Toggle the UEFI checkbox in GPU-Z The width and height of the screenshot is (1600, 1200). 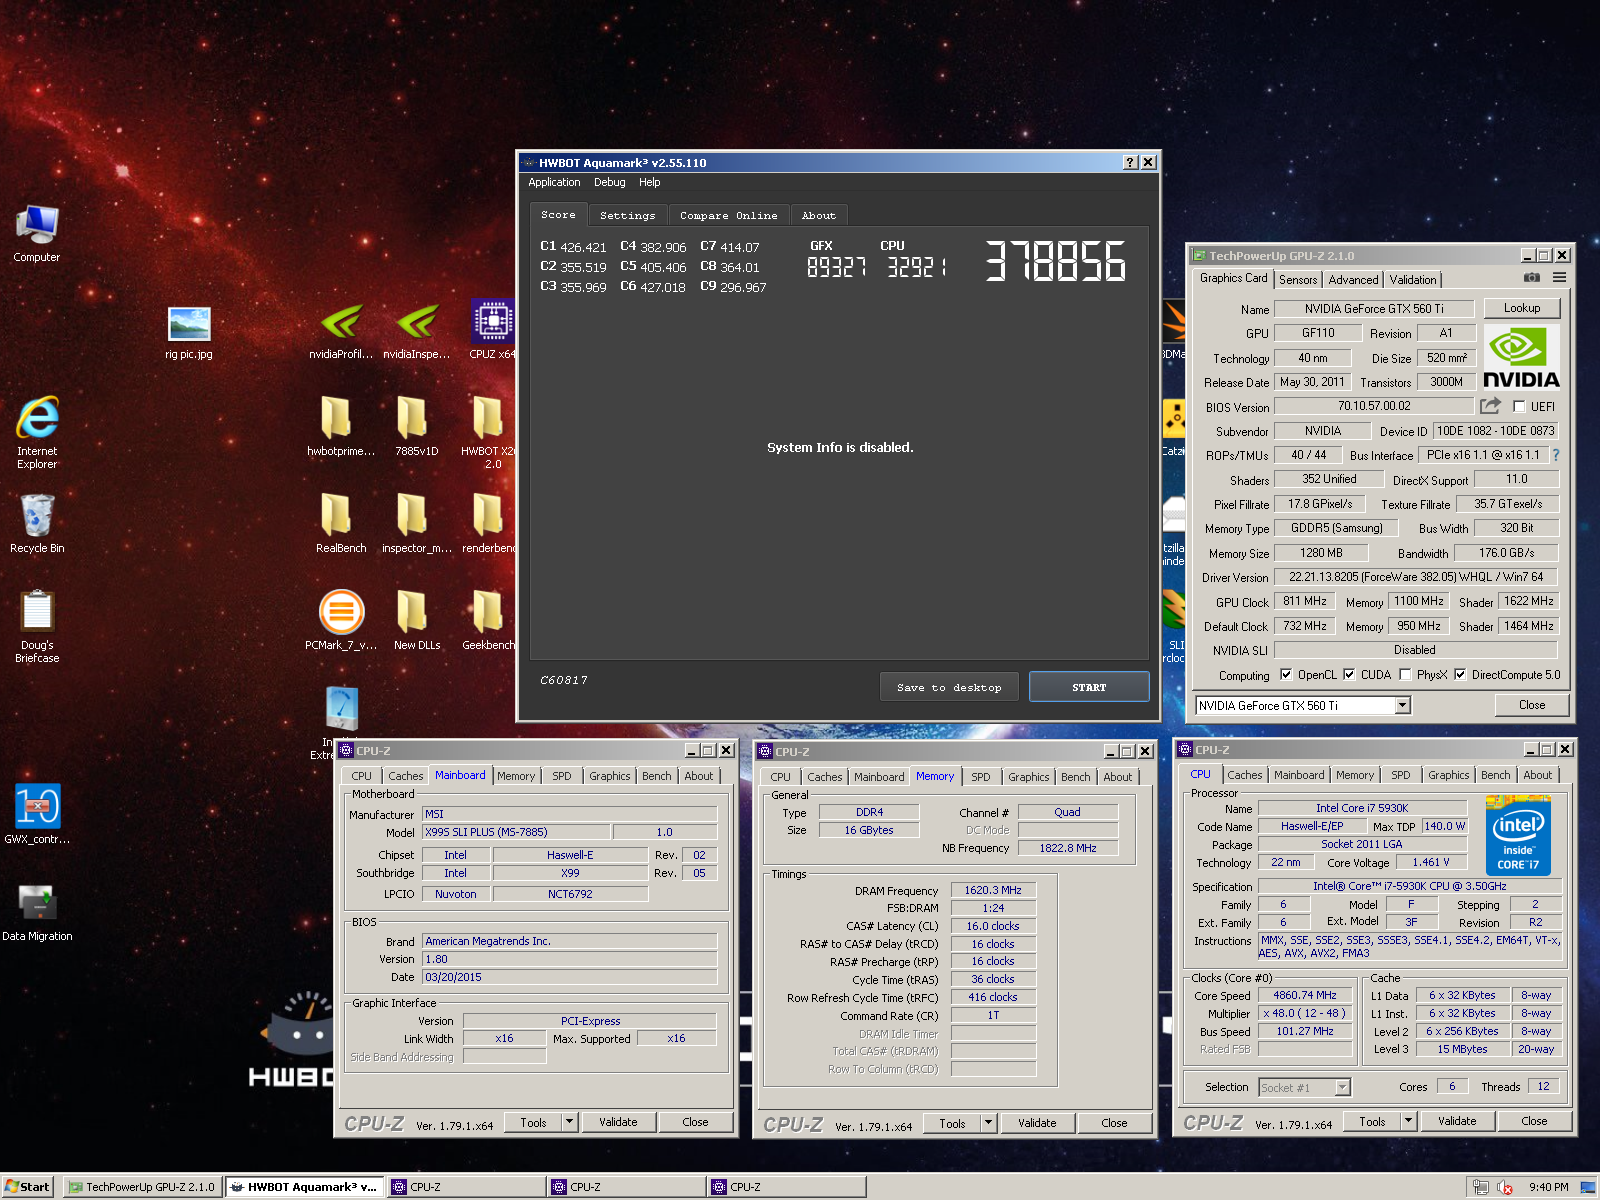pyautogui.click(x=1519, y=407)
